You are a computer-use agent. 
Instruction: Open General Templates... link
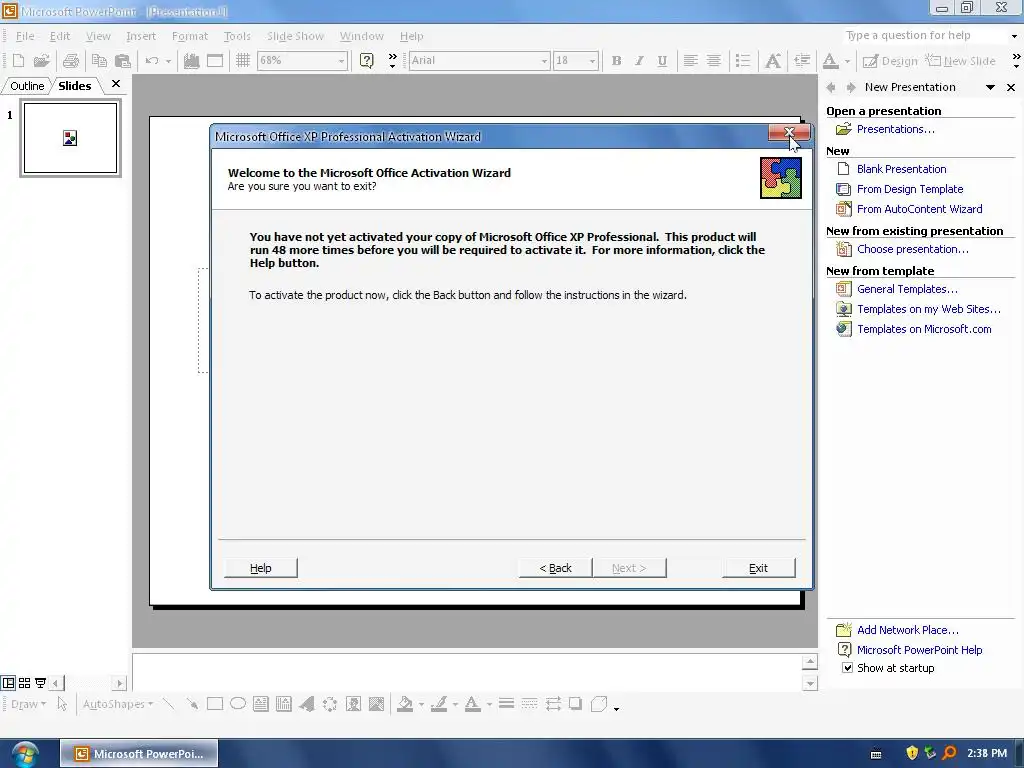tap(907, 289)
